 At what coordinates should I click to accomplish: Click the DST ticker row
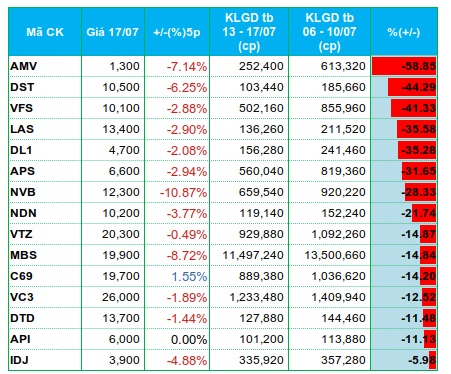click(223, 87)
